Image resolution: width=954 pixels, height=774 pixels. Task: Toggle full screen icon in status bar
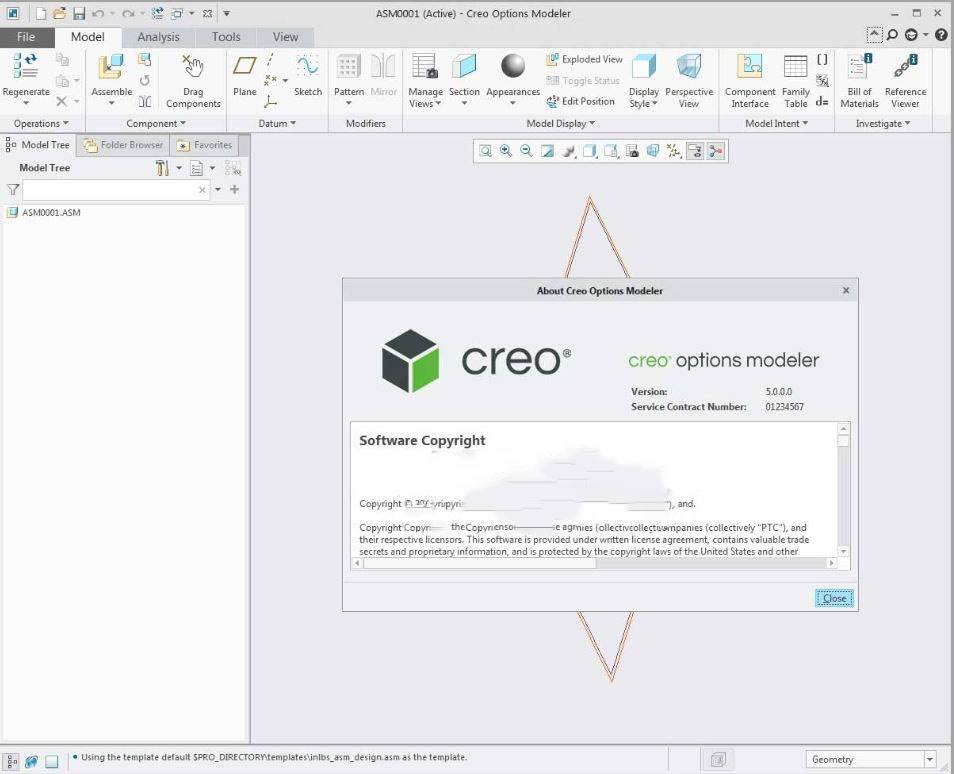[52, 761]
